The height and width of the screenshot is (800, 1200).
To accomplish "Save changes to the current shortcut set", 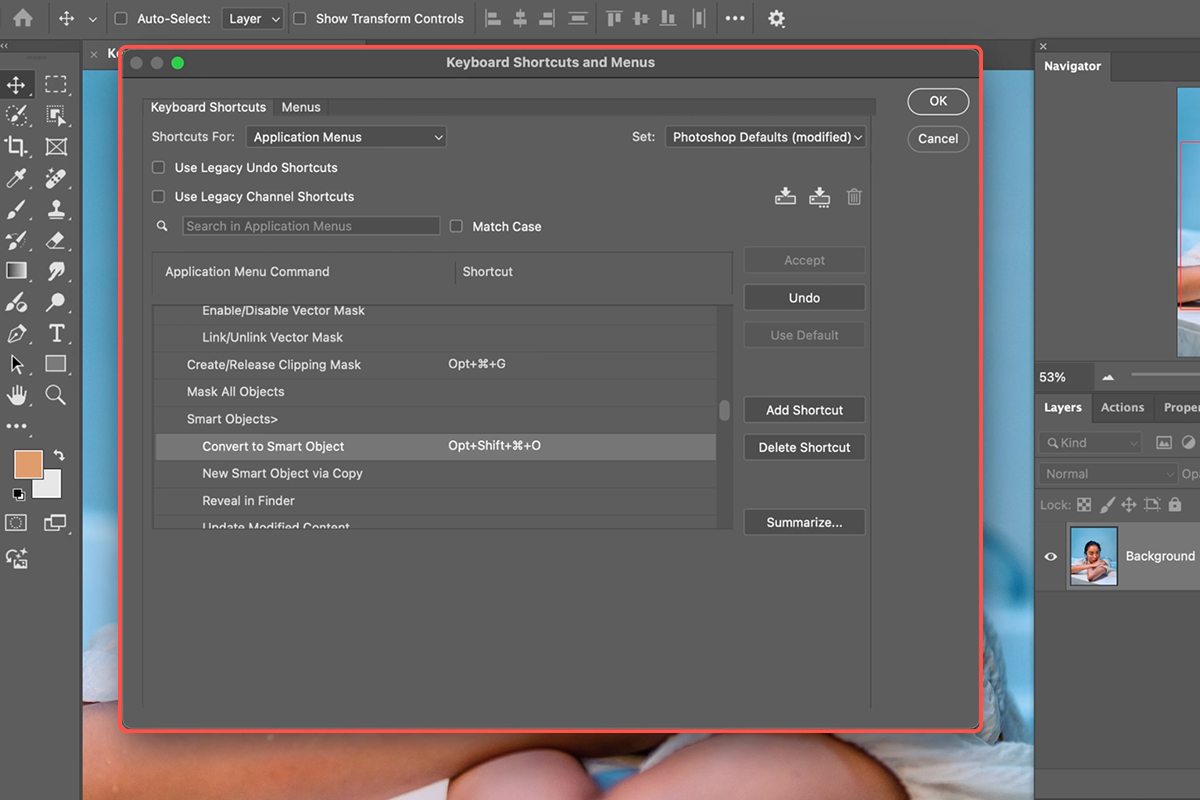I will click(x=785, y=196).
